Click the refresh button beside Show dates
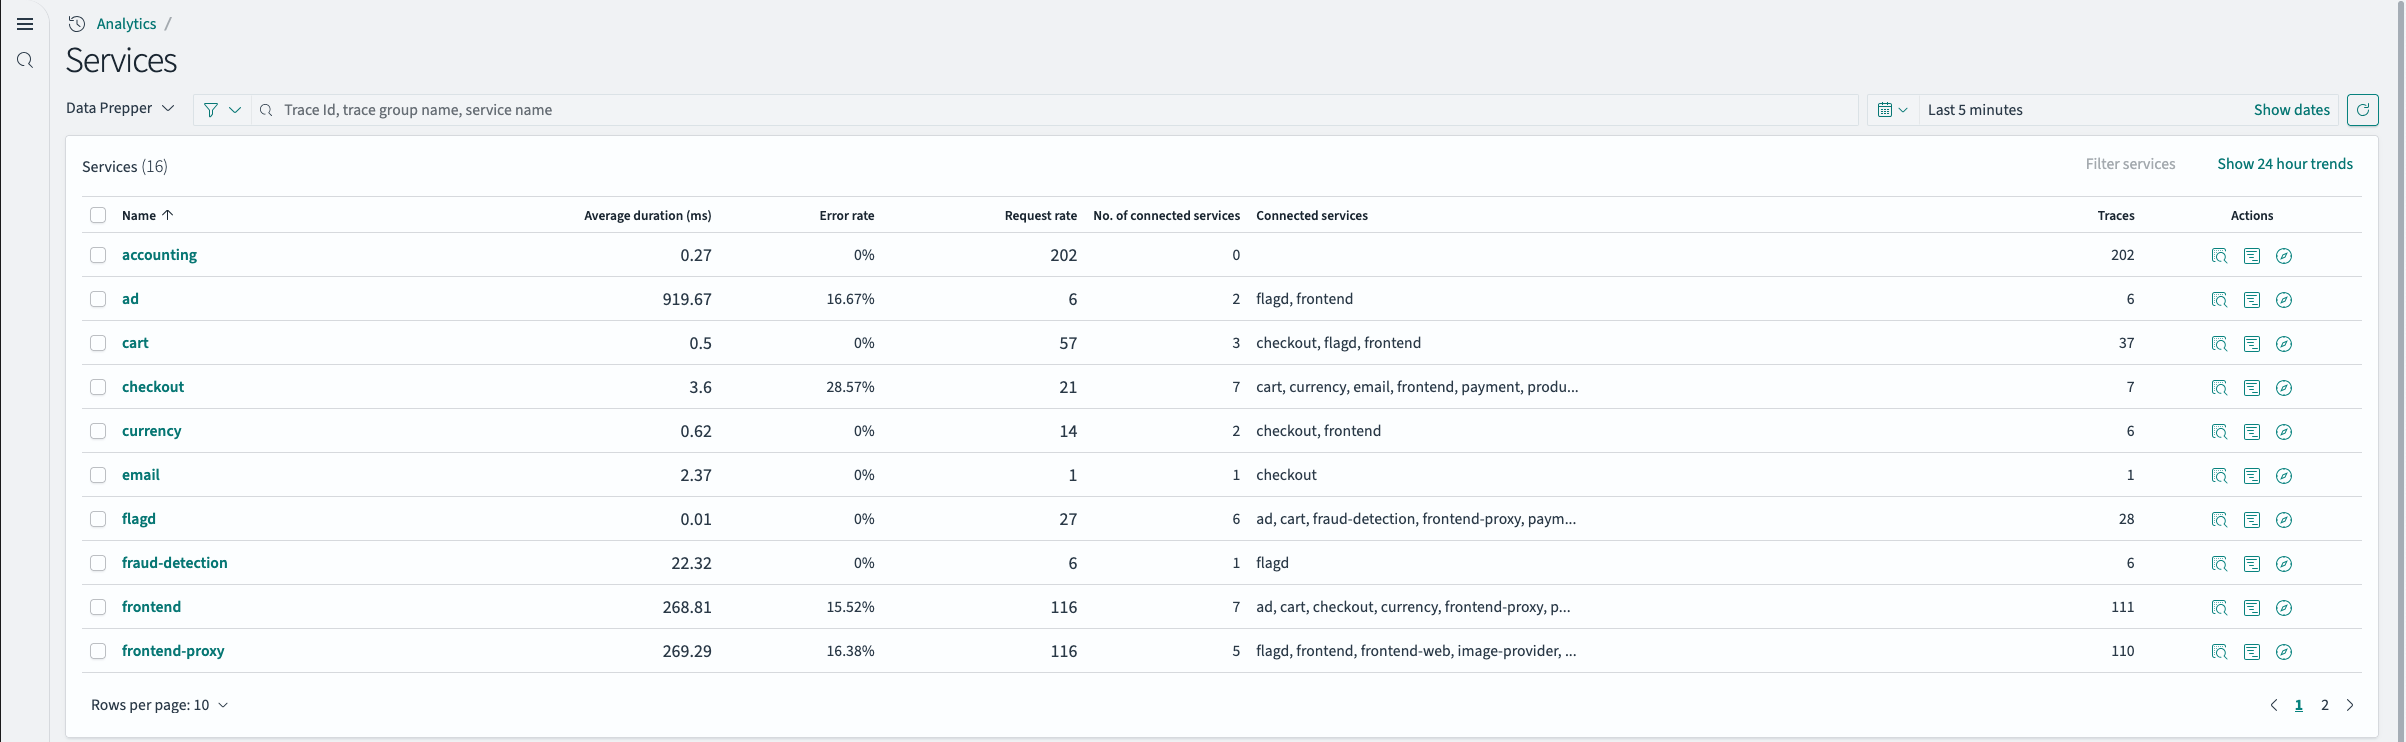This screenshot has width=2406, height=742. tap(2362, 110)
